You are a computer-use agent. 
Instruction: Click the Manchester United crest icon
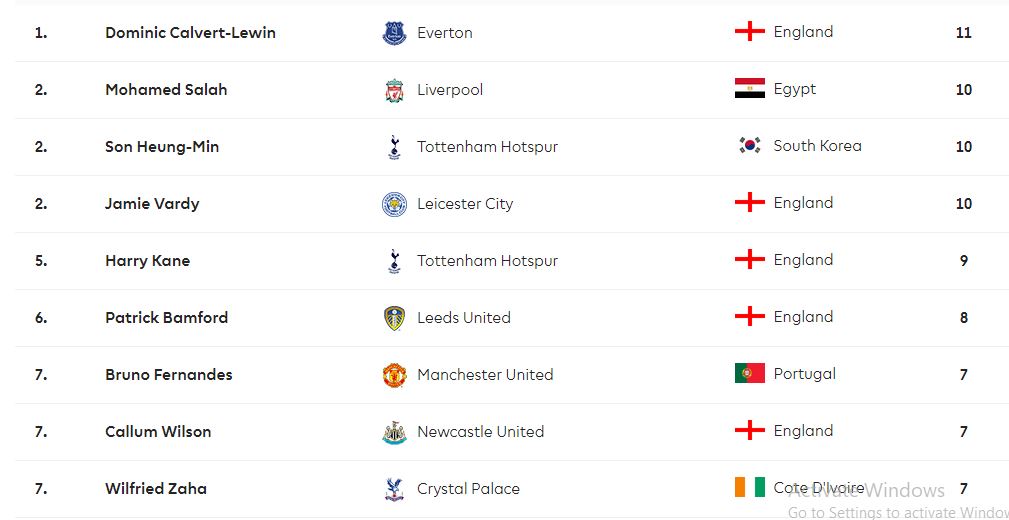click(394, 375)
